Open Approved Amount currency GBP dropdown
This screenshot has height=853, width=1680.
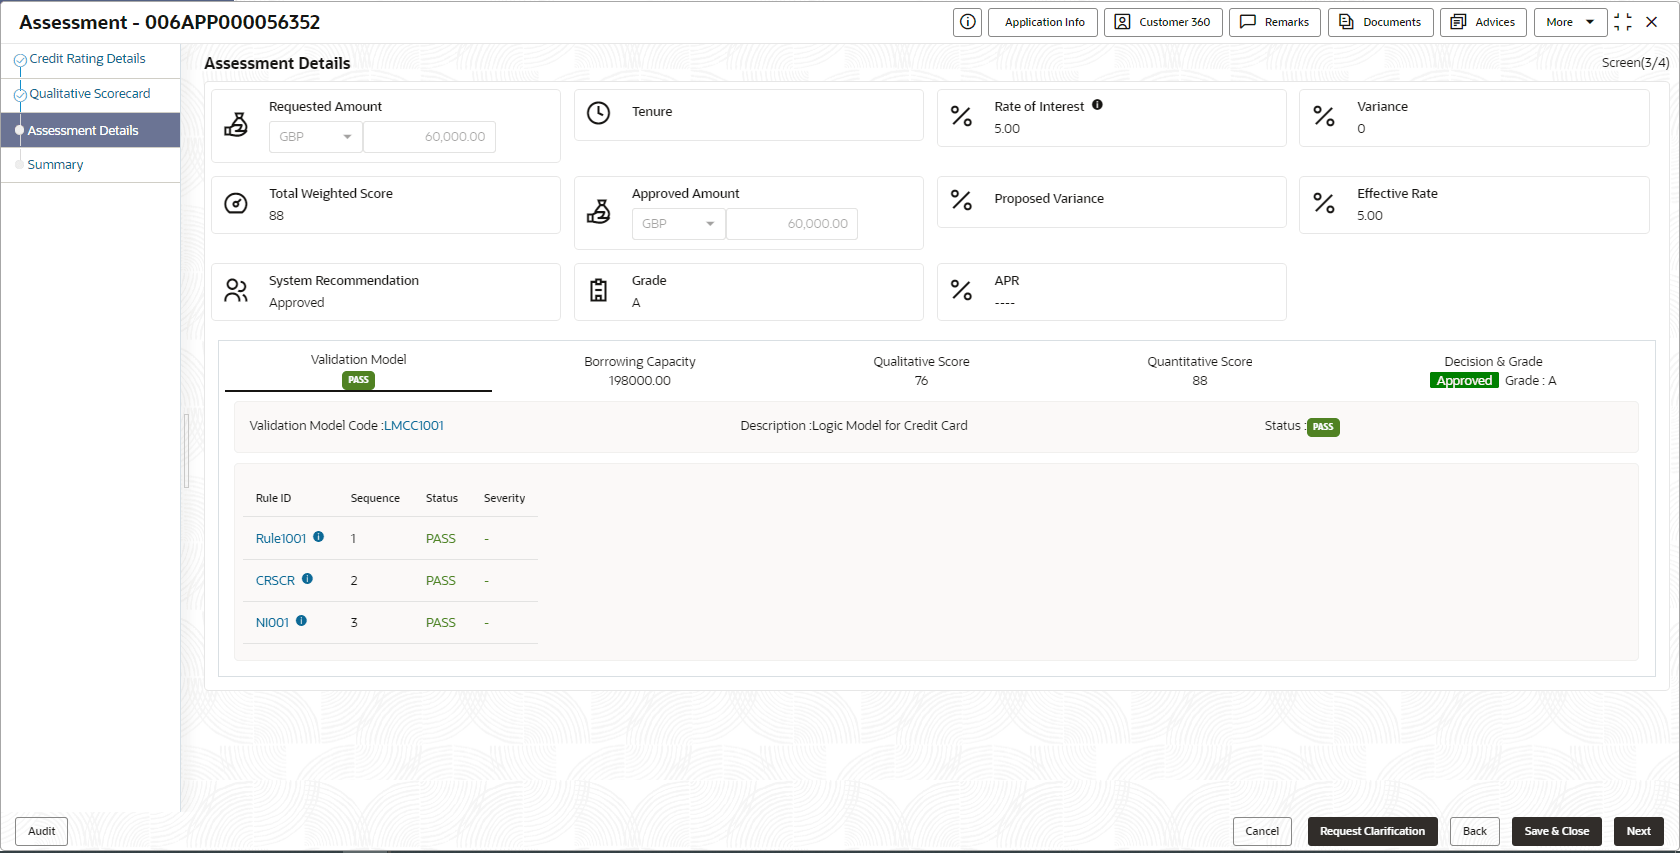678,224
